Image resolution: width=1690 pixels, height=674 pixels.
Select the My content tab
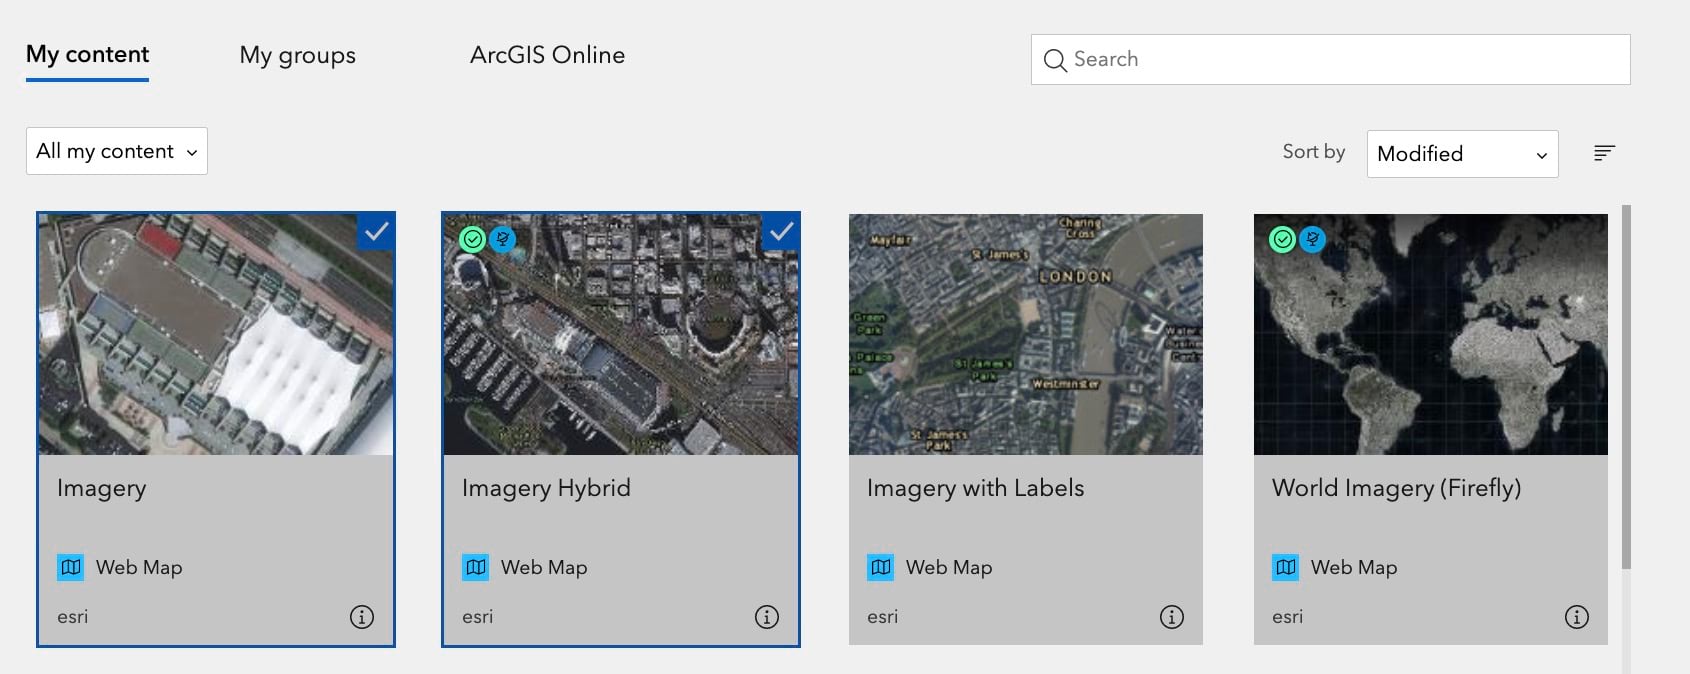point(87,55)
